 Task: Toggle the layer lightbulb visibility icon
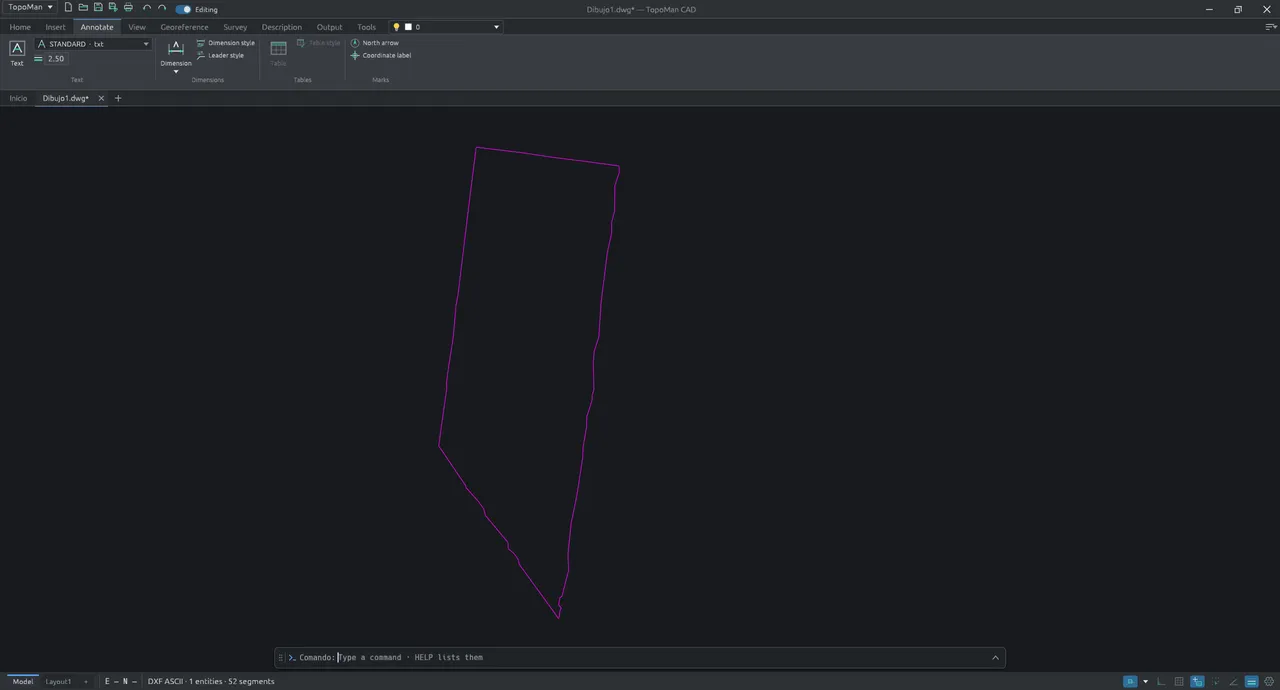(396, 27)
